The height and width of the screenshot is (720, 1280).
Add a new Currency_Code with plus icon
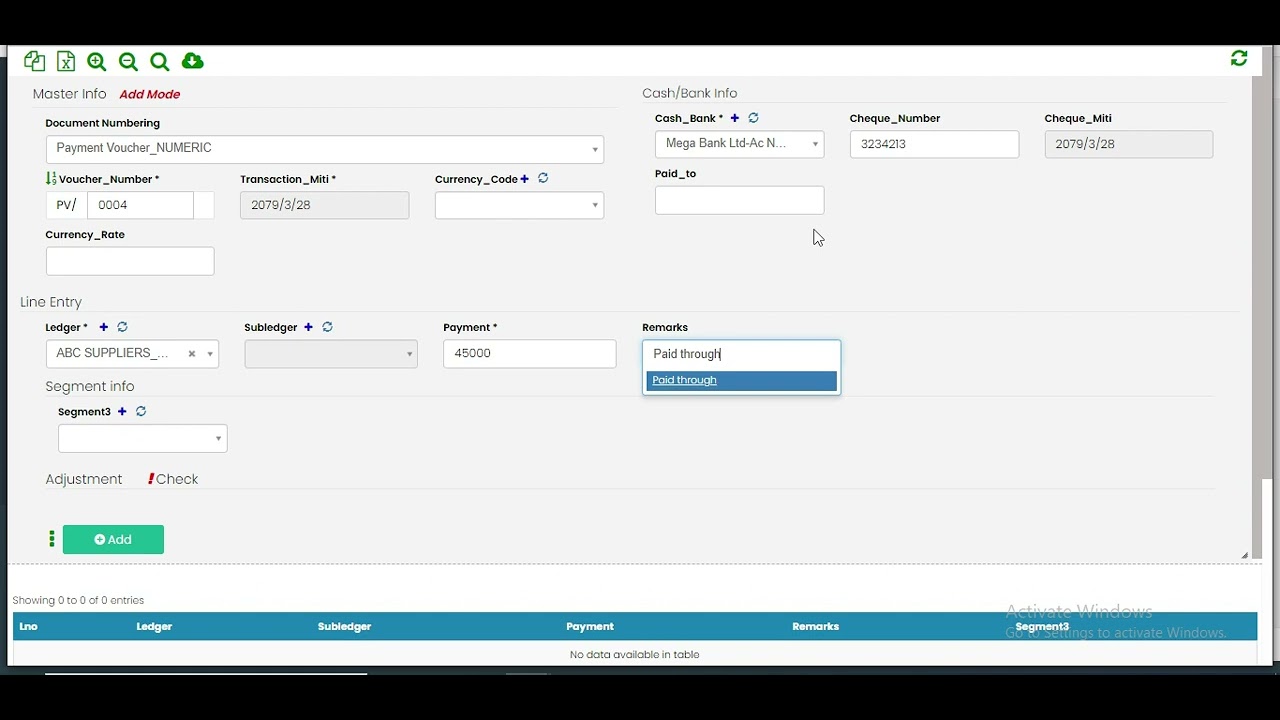(524, 179)
